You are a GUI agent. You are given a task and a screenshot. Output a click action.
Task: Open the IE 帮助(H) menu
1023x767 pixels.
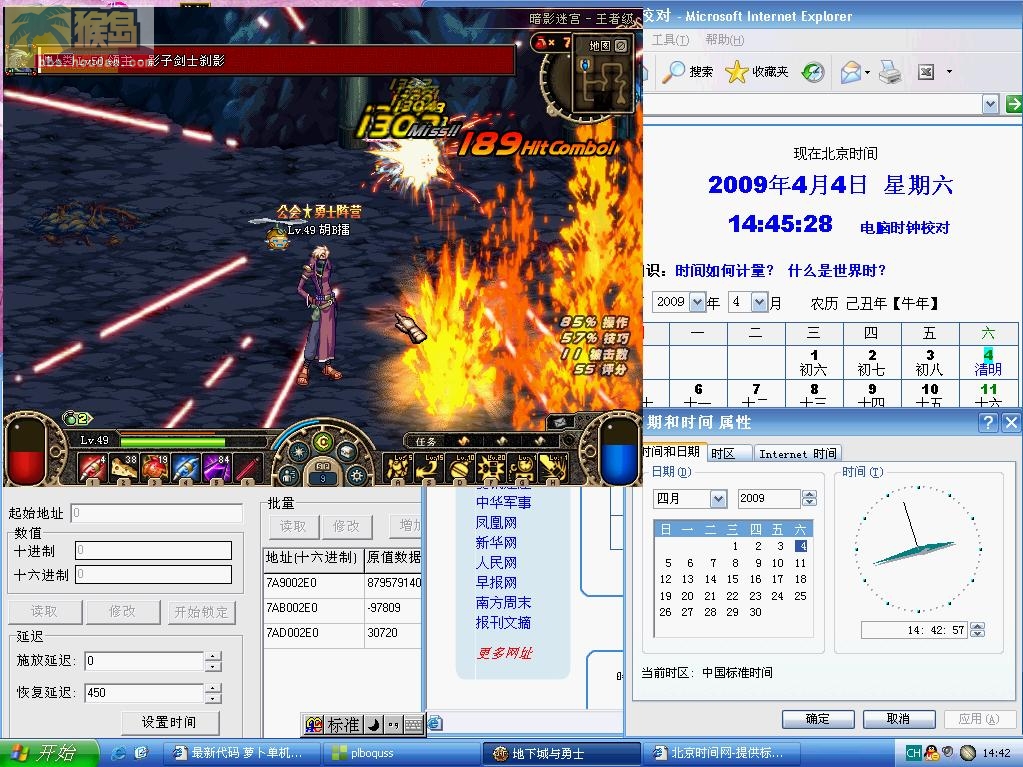coord(725,40)
